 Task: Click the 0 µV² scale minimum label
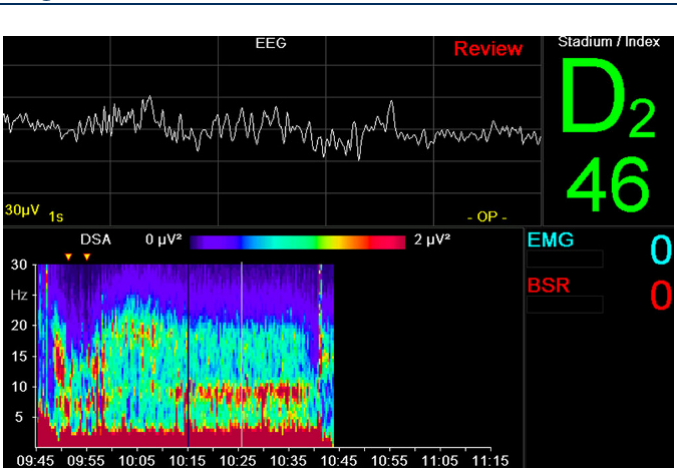point(163,240)
